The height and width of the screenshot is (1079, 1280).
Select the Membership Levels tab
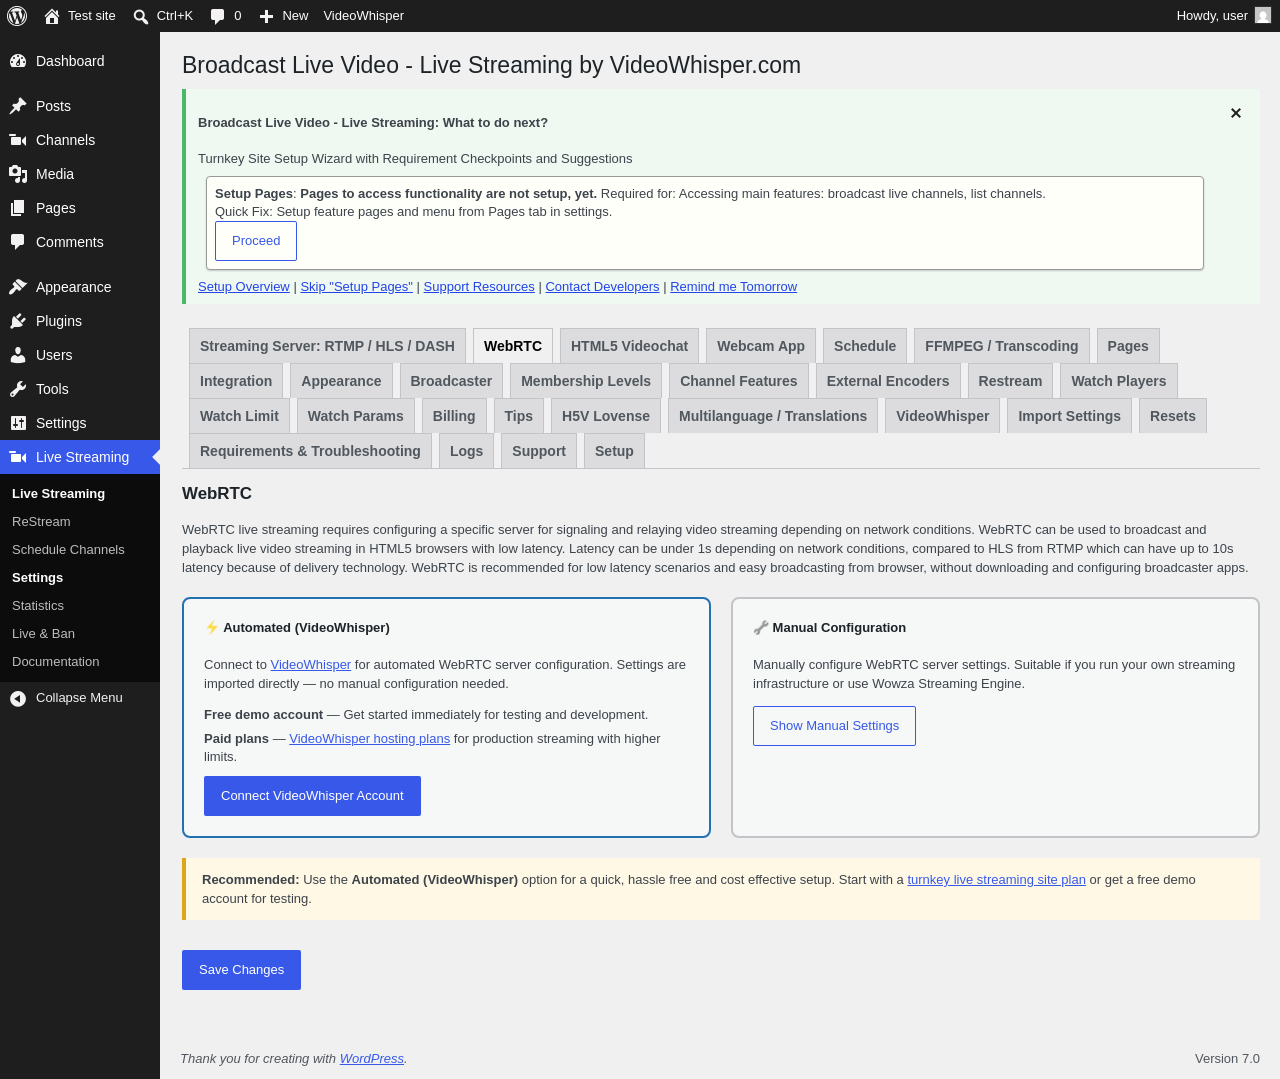click(x=586, y=381)
